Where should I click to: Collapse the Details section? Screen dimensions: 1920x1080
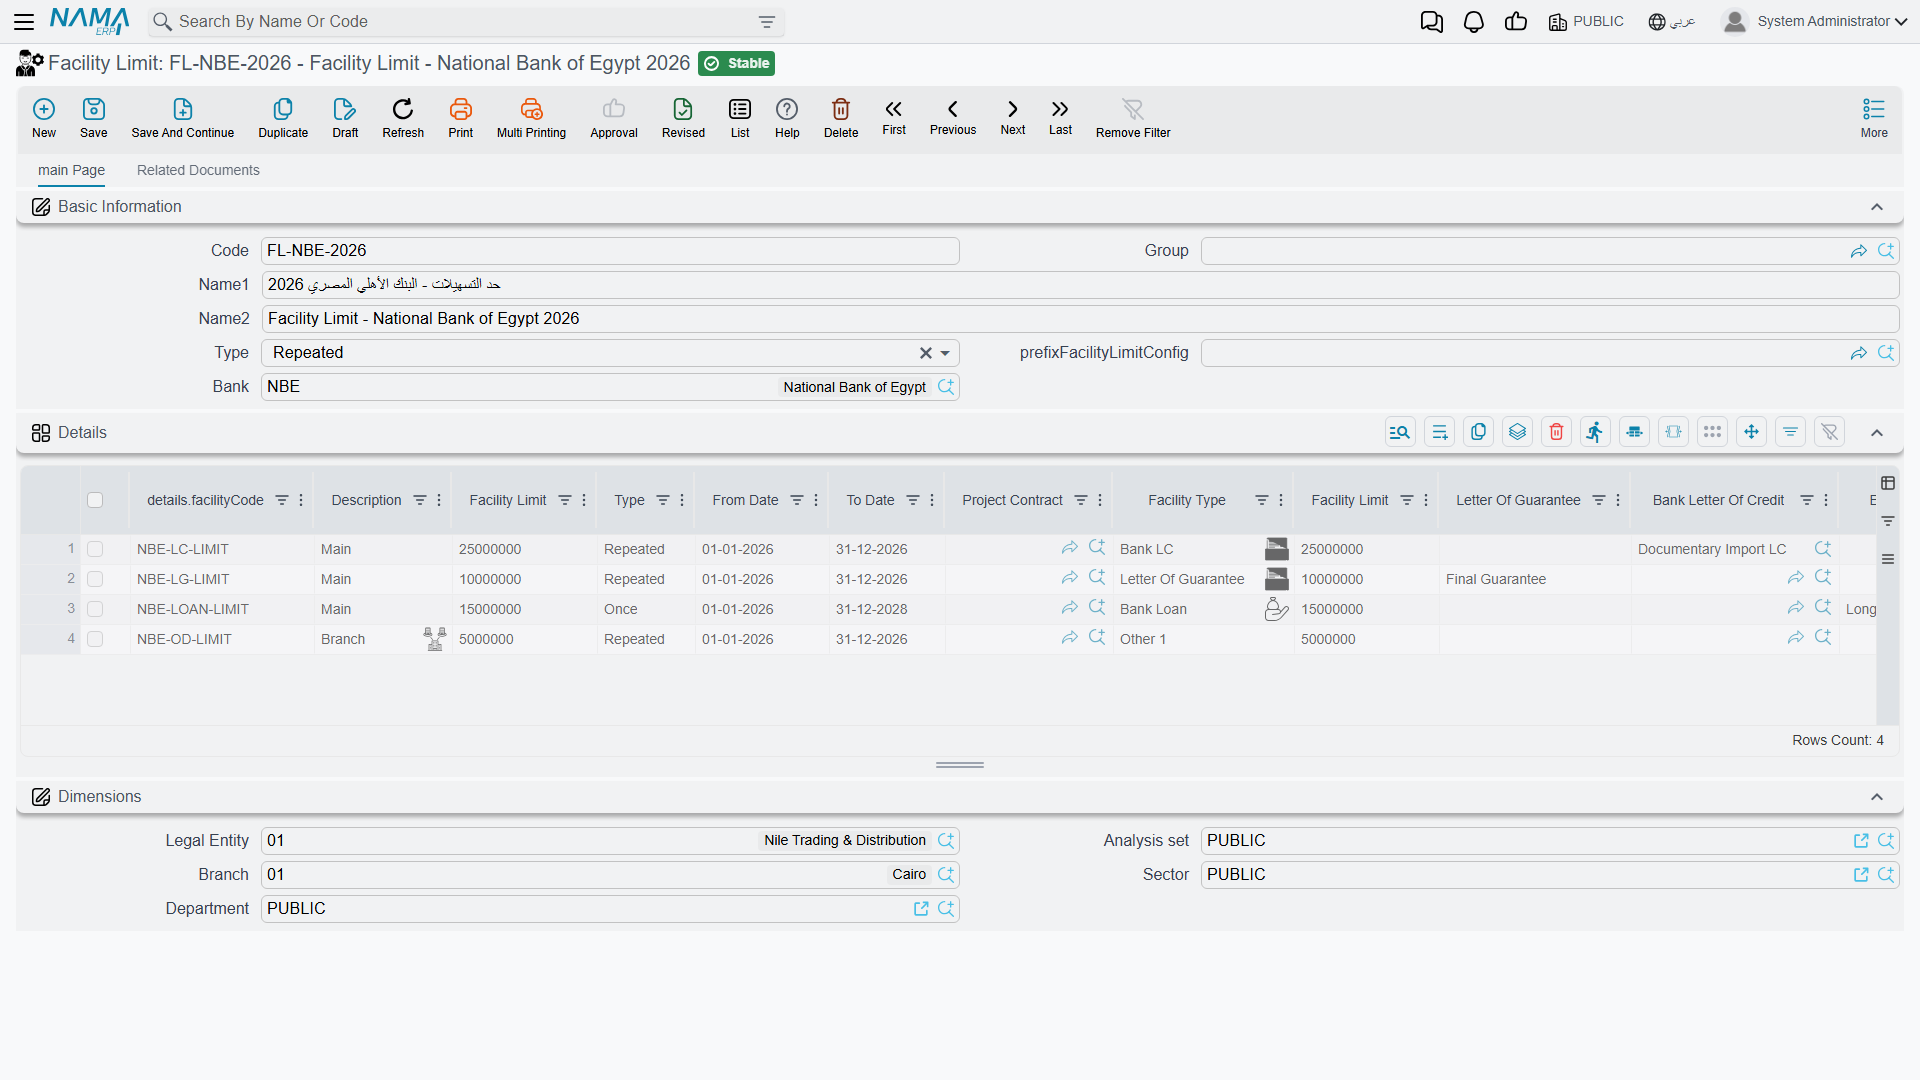(1877, 433)
